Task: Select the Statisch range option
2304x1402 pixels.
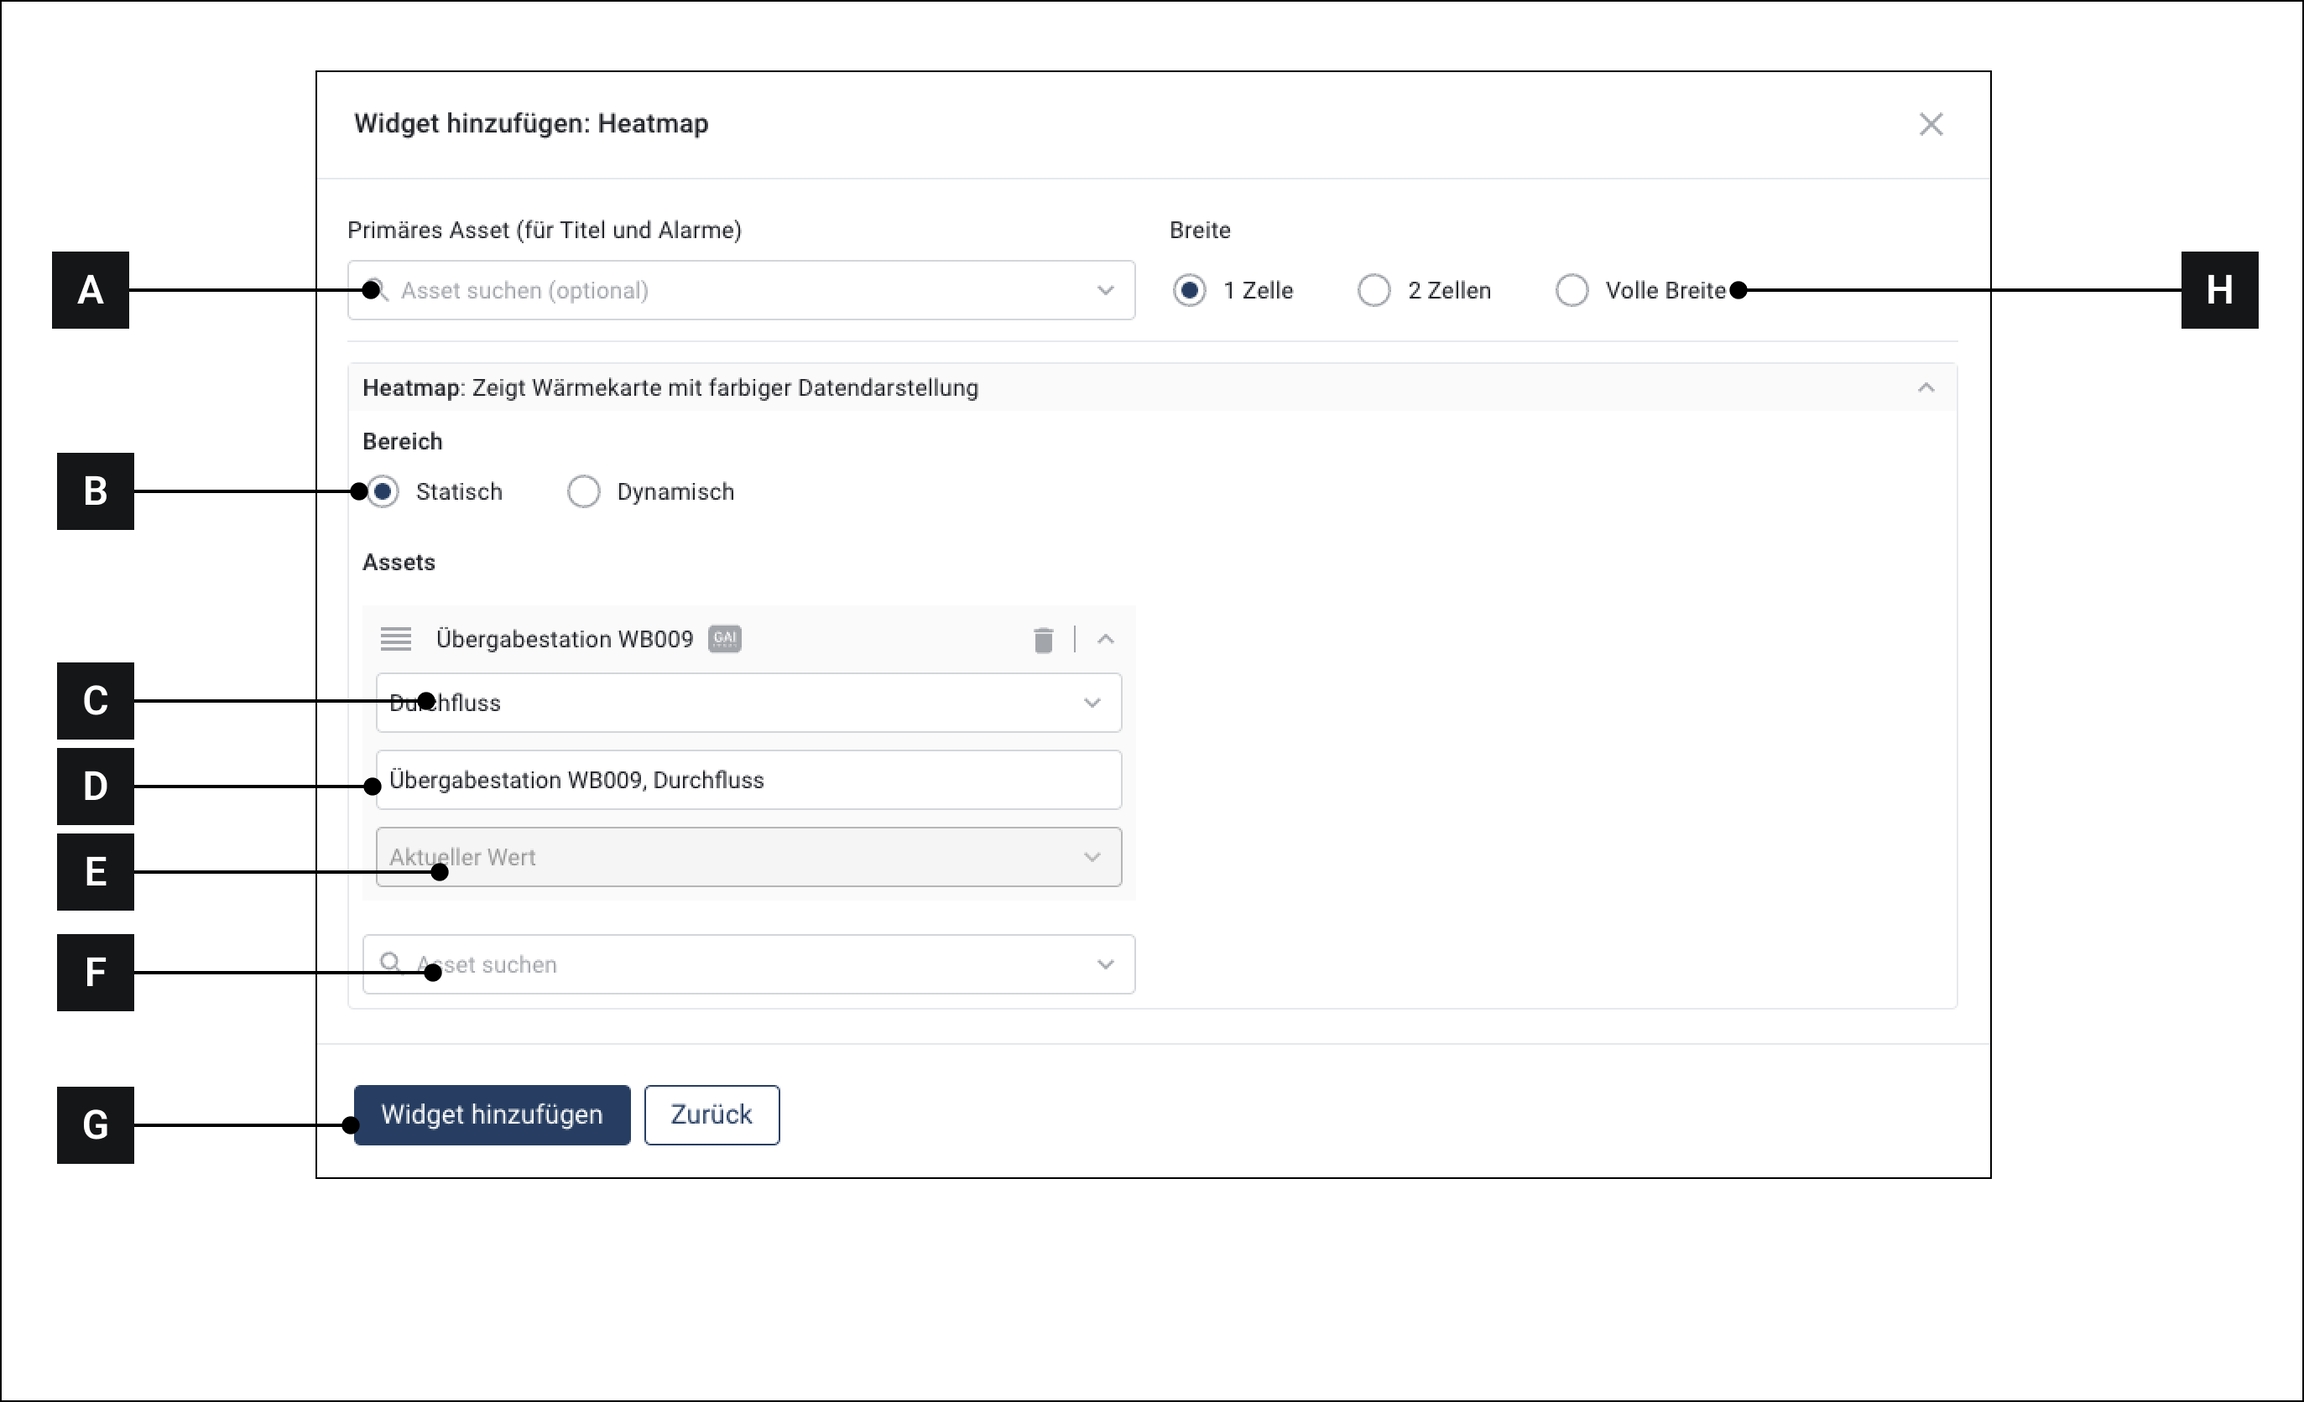Action: pyautogui.click(x=383, y=492)
